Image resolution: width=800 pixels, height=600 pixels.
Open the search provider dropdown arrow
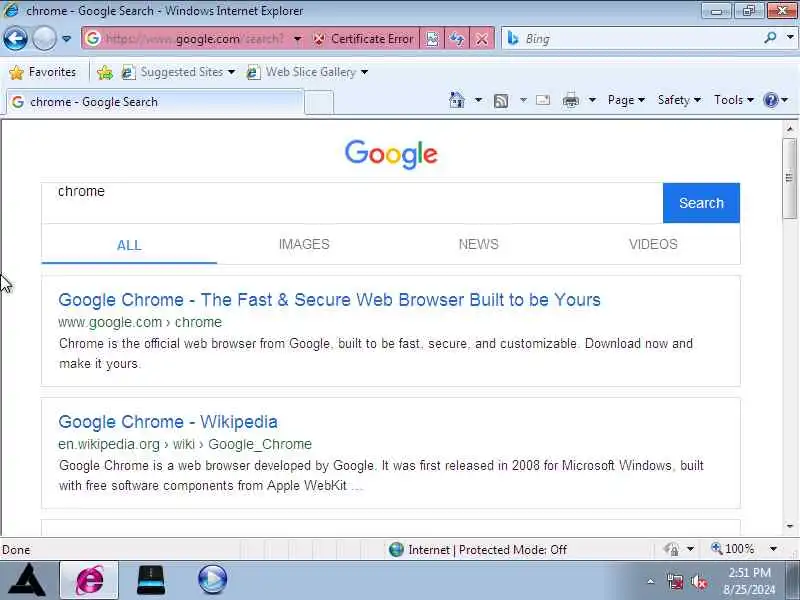[x=790, y=37]
